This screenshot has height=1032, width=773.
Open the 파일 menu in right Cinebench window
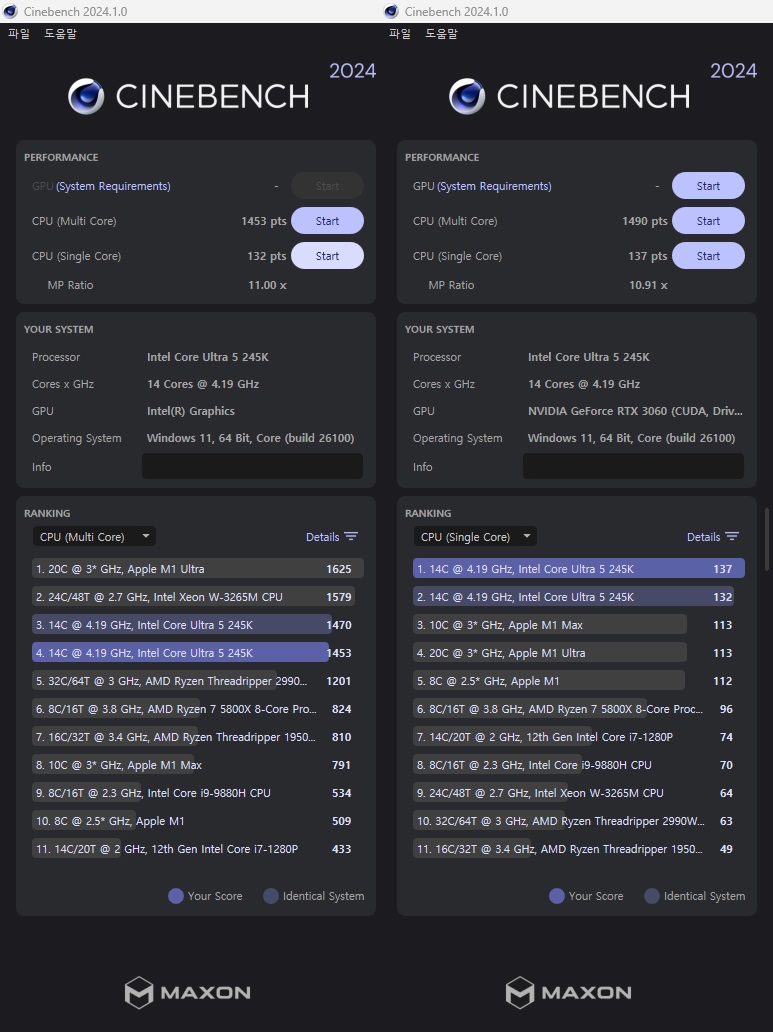[400, 33]
